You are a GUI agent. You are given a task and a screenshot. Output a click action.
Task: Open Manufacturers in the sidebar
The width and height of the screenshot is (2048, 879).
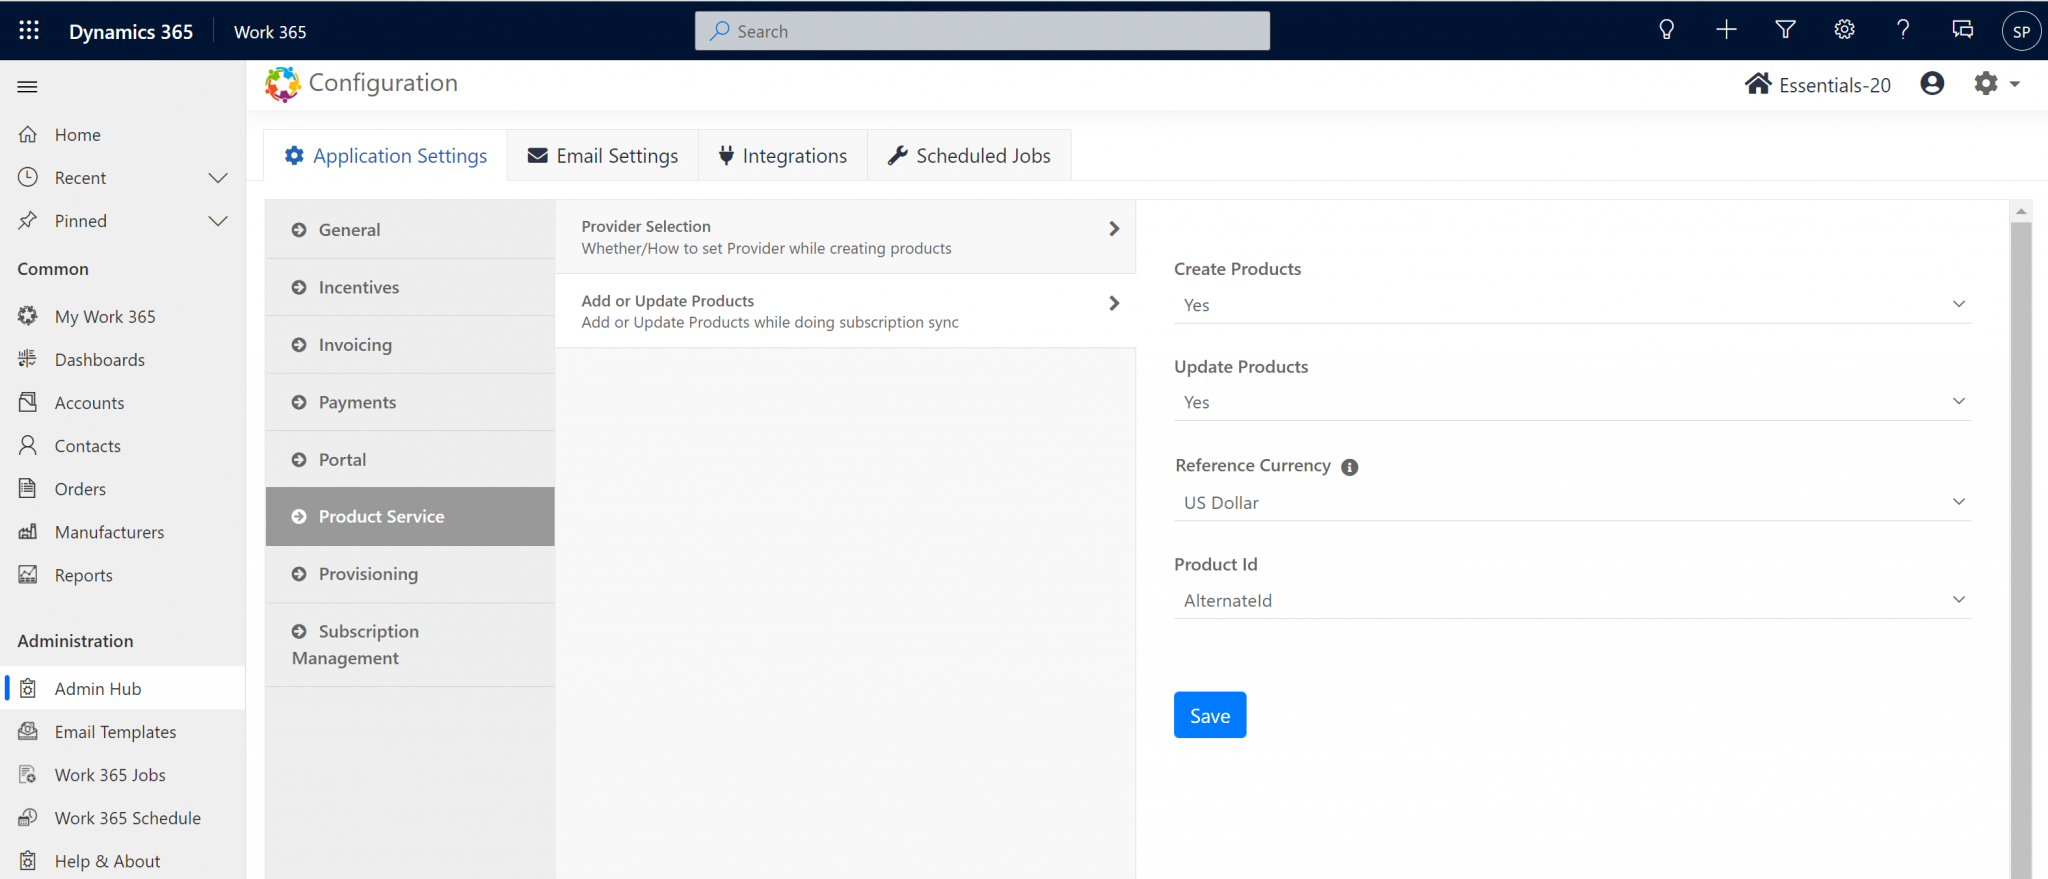coord(122,532)
